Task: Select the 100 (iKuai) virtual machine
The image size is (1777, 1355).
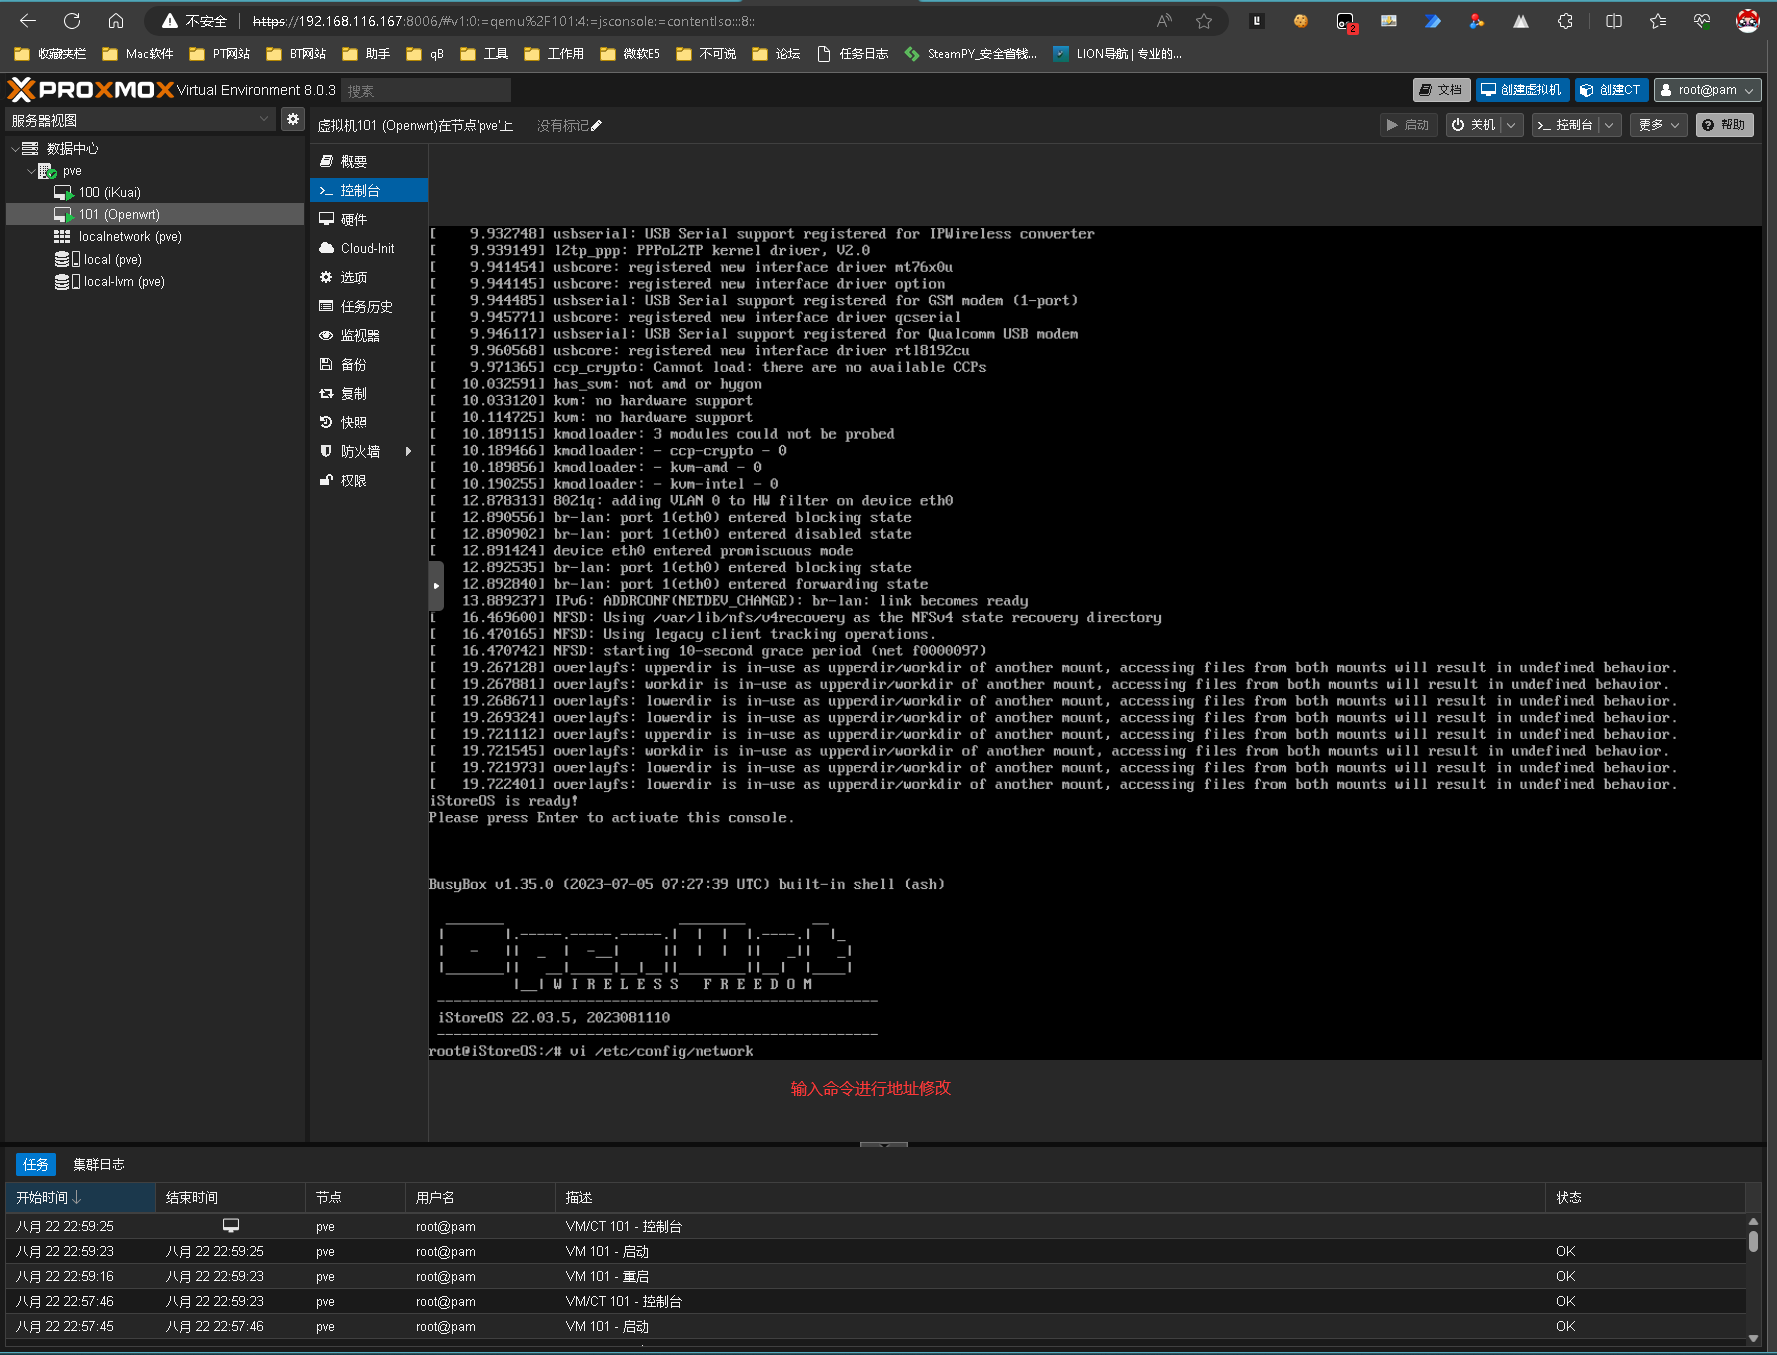Action: tap(109, 193)
